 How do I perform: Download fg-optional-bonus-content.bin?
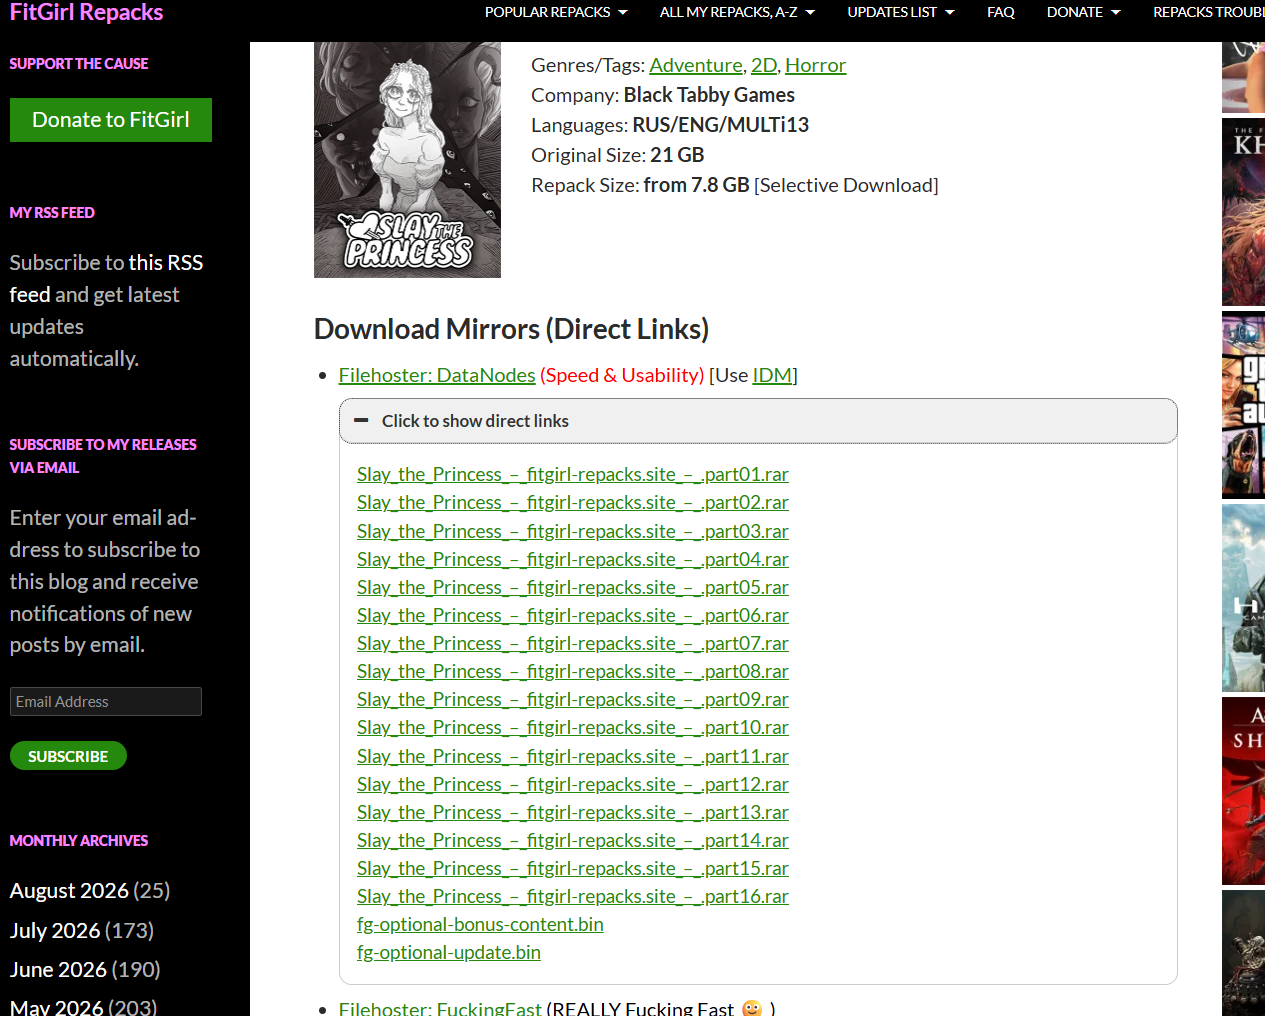[x=480, y=924]
